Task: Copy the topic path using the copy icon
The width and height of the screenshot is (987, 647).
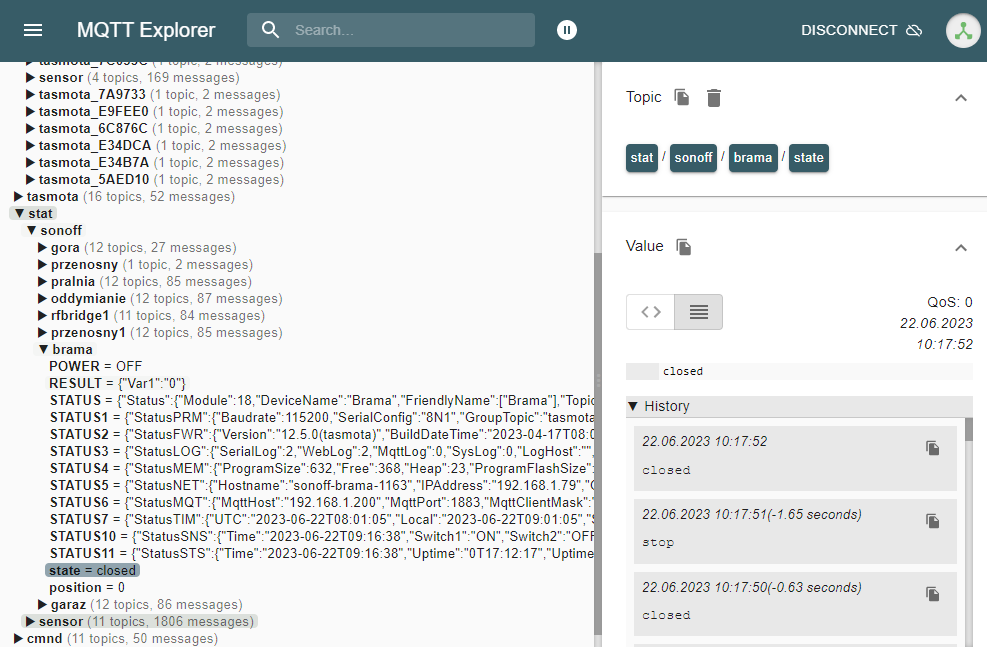Action: click(682, 97)
